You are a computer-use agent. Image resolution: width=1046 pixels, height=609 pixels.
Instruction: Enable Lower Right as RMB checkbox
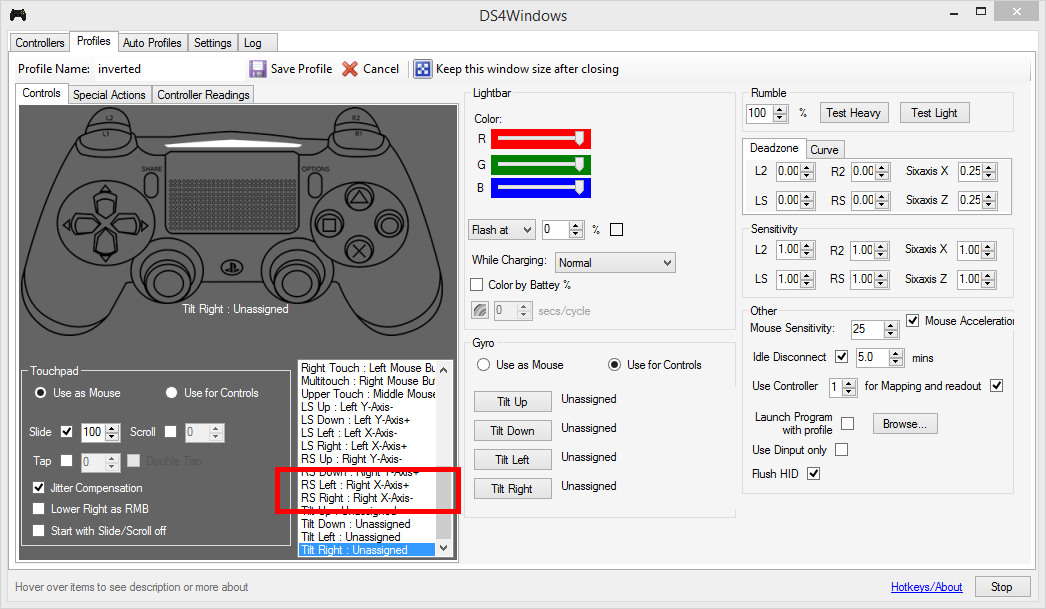click(39, 509)
